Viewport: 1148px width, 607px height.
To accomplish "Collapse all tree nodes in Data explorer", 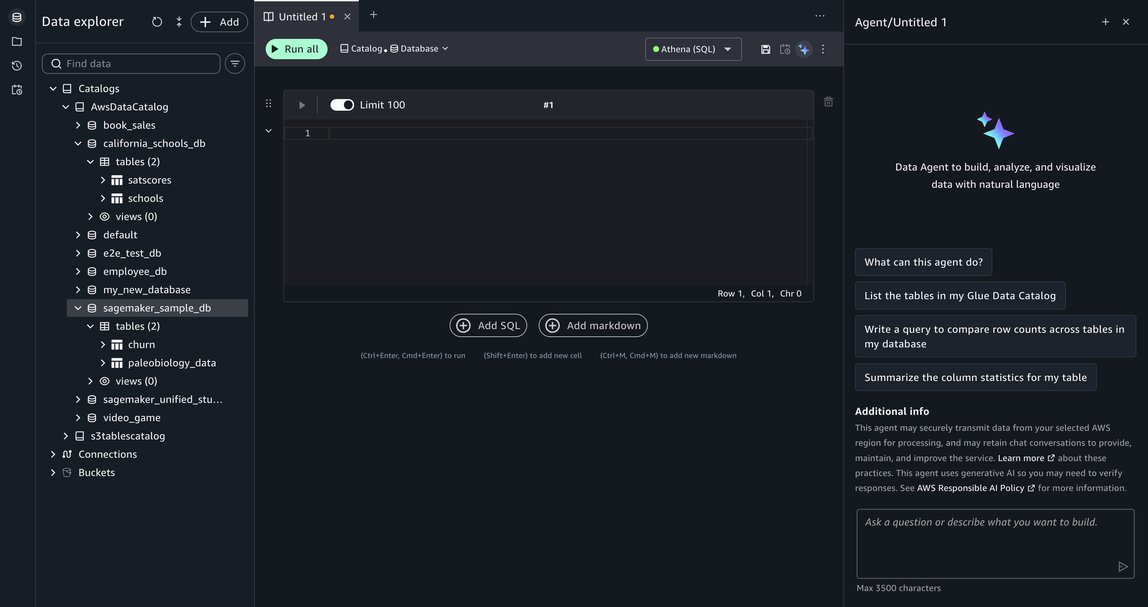I will 179,22.
